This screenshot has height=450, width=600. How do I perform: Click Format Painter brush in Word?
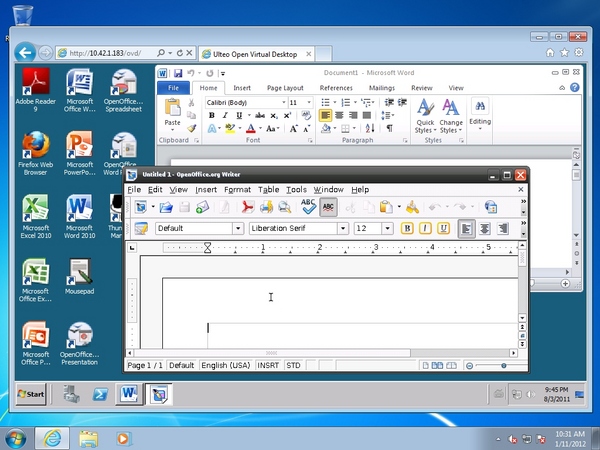[x=192, y=129]
